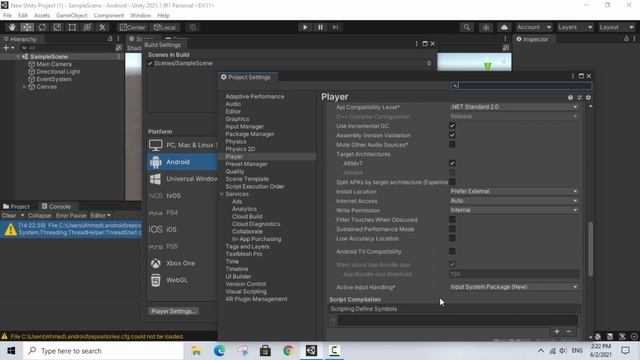Toggle Sustained Performance Mode checkbox
640x360 pixels.
(x=452, y=229)
